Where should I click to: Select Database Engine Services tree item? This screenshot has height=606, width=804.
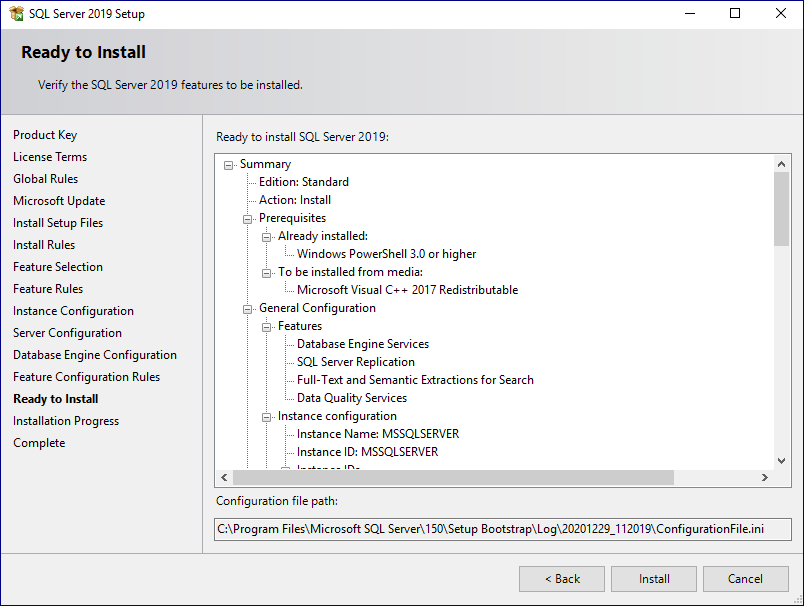point(363,343)
